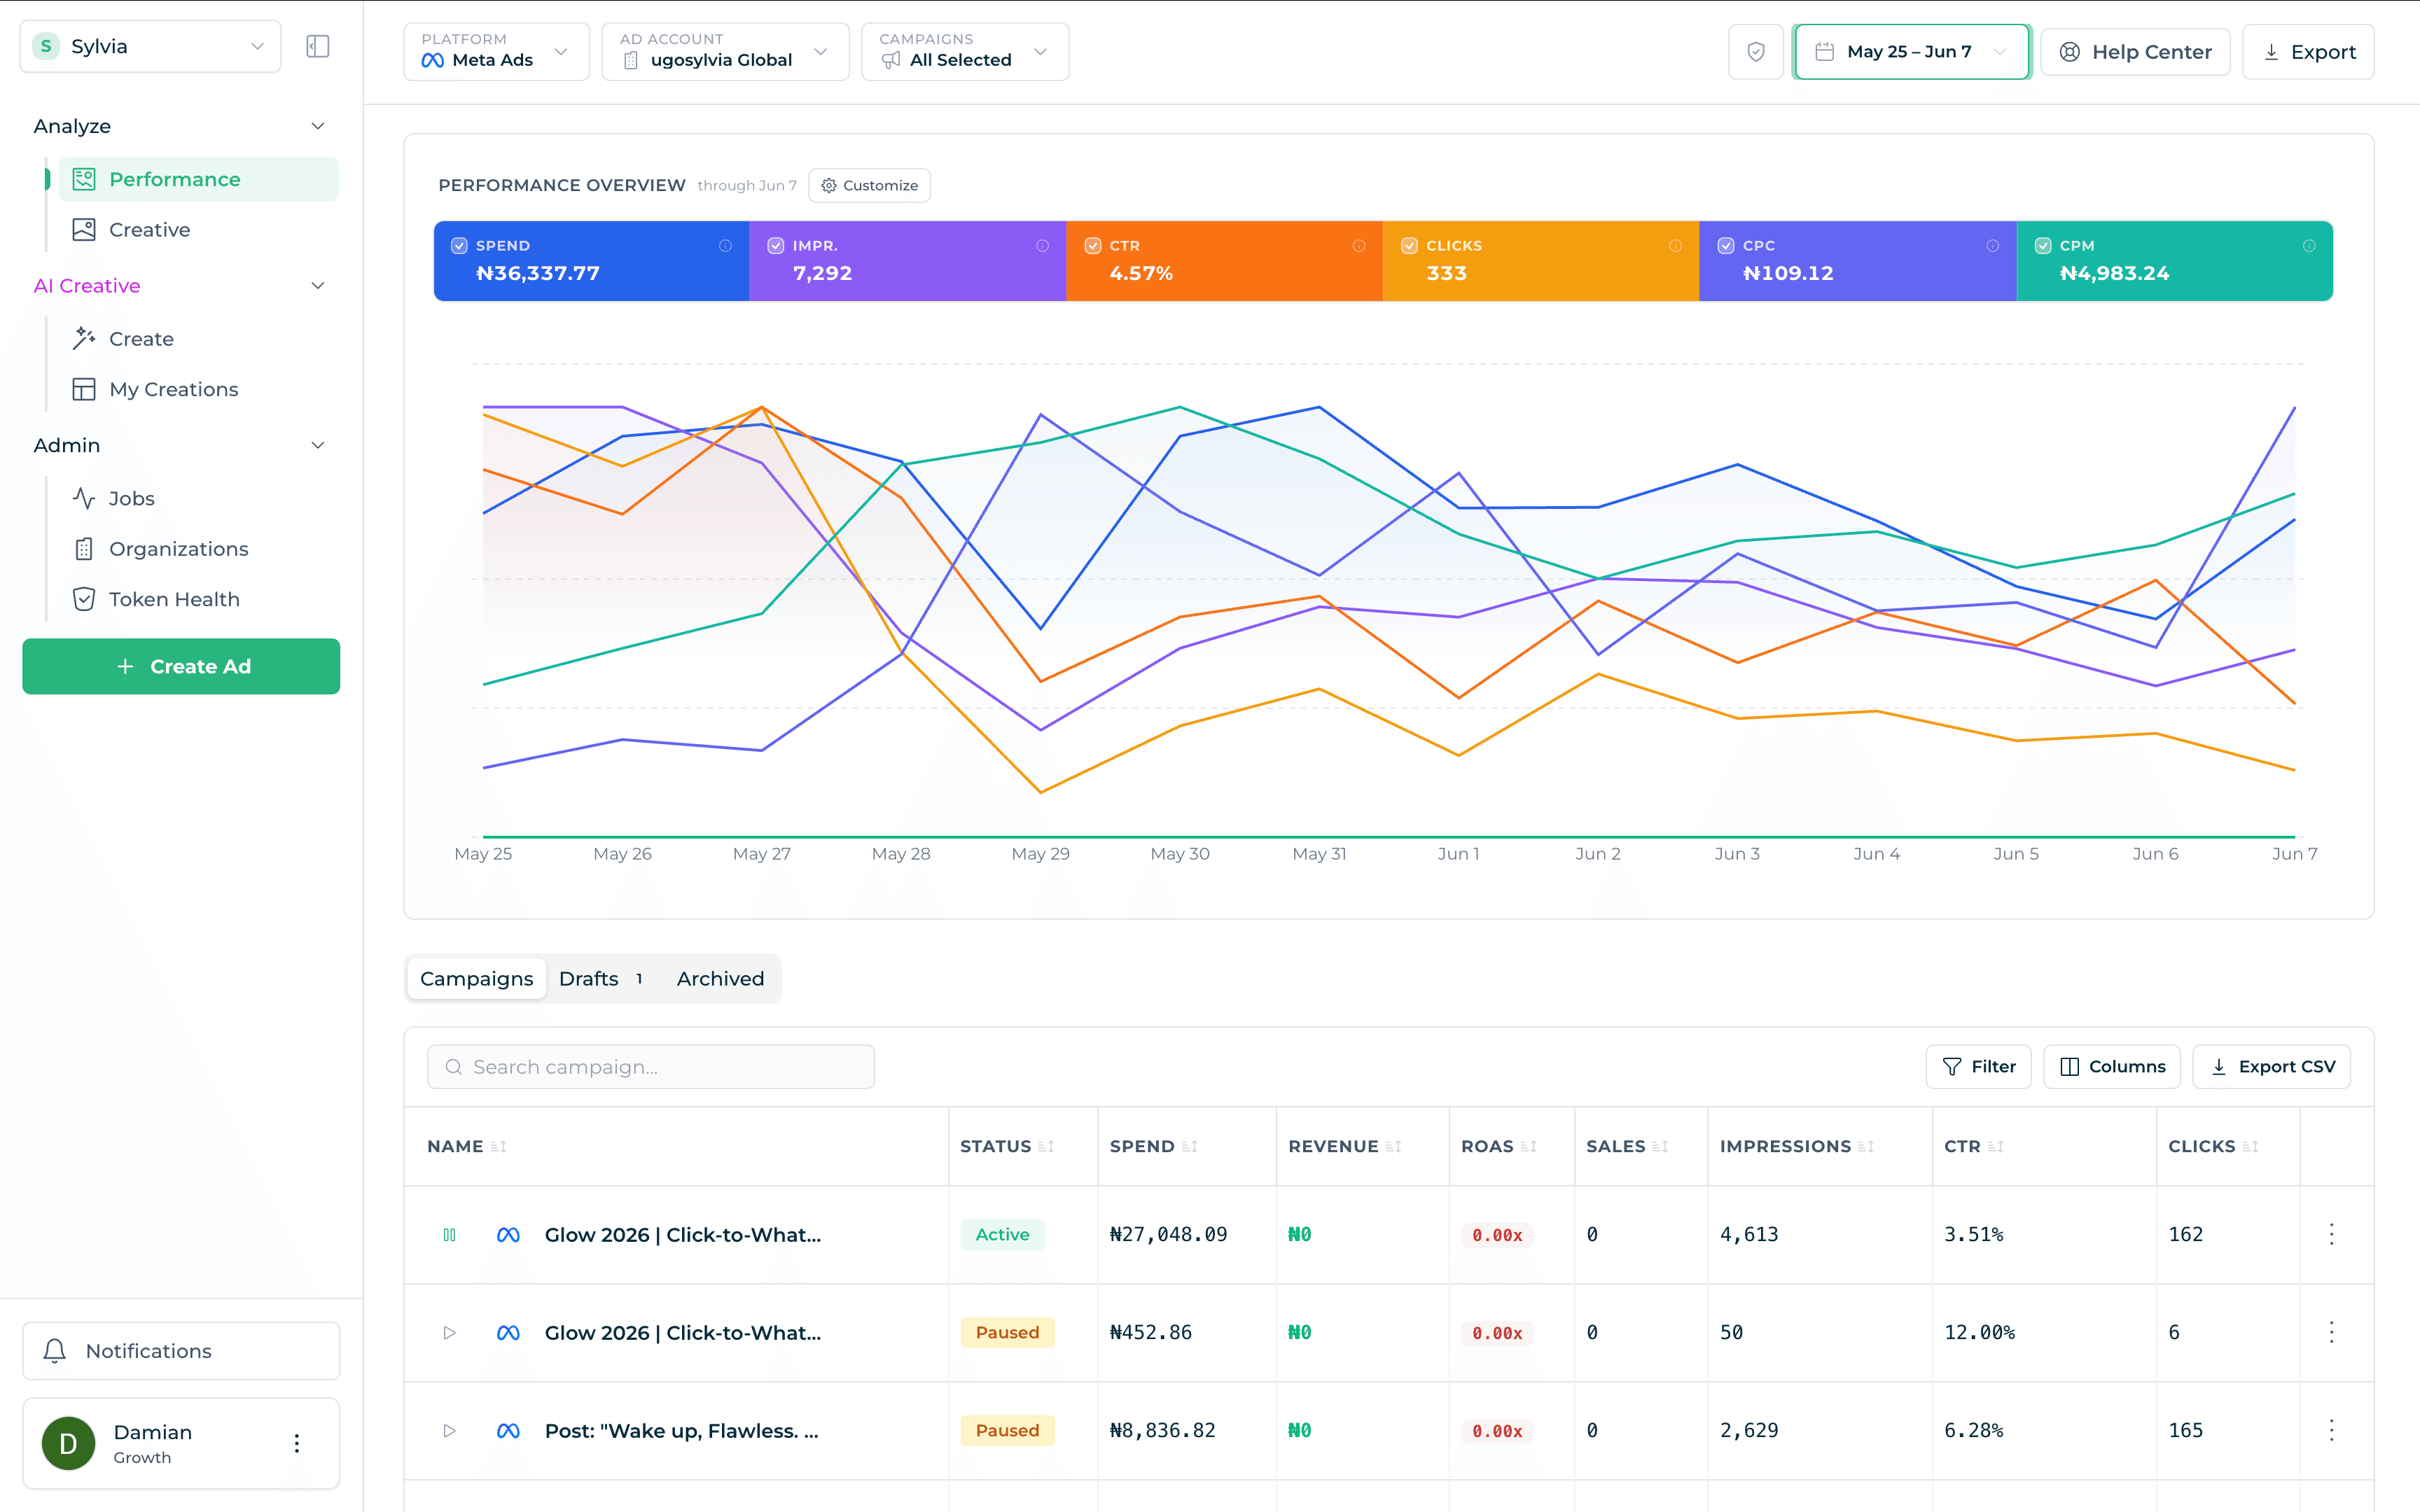This screenshot has height=1512, width=2420.
Task: Click the Token Health shield icon
Action: (84, 599)
